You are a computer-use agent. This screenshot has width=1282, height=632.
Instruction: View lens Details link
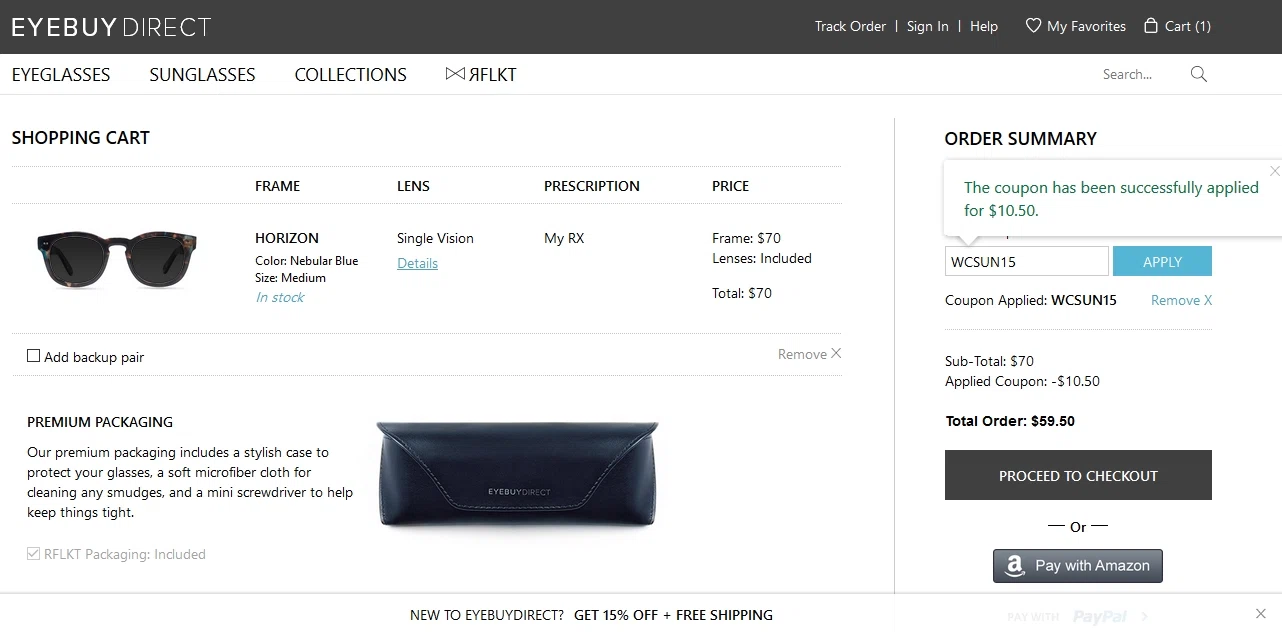(417, 263)
